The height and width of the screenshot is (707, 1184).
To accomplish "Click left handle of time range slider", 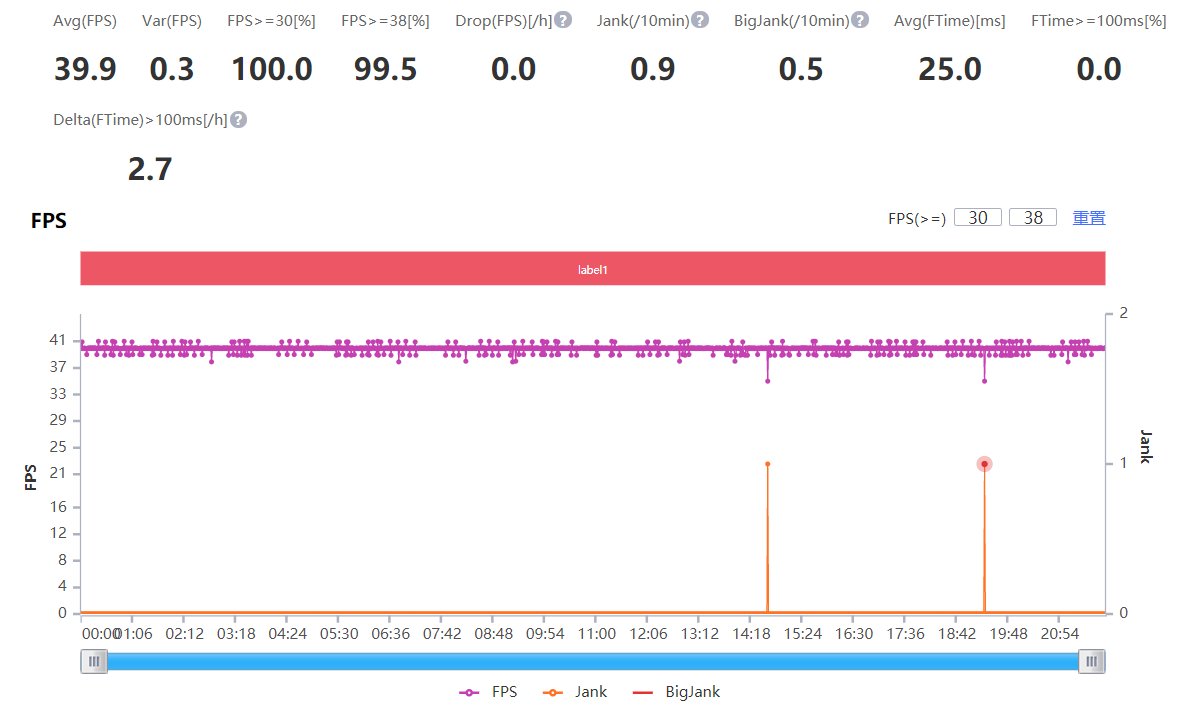I will 94,661.
